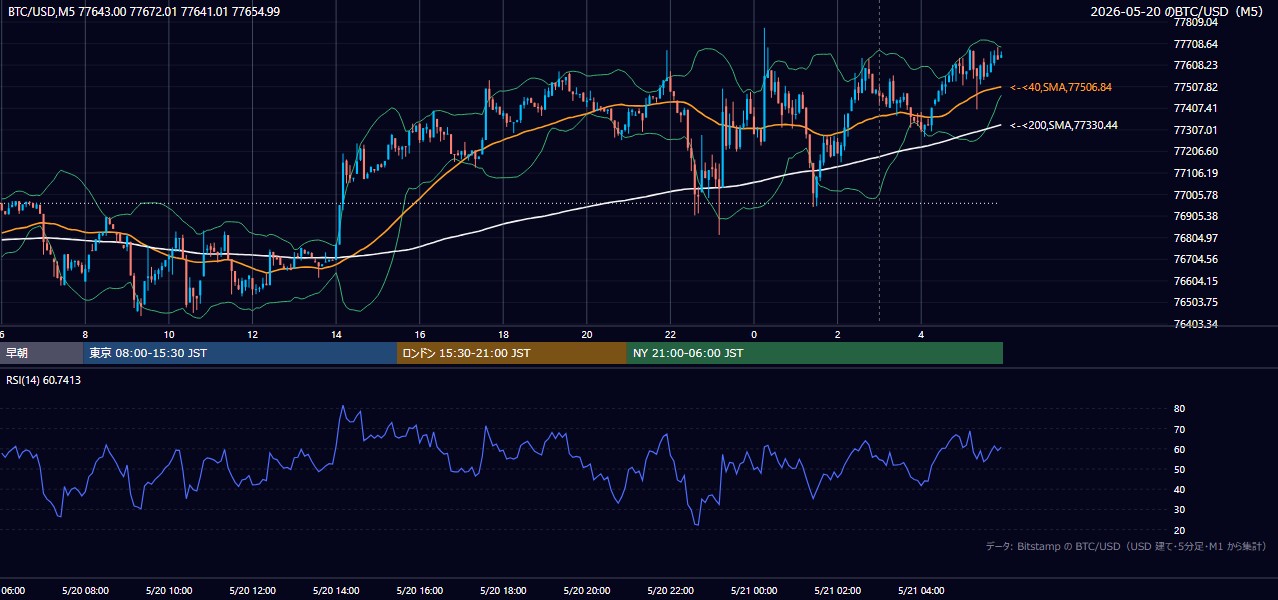The height and width of the screenshot is (600, 1278).
Task: Click price axis label 77407.41
Action: pyautogui.click(x=1197, y=108)
